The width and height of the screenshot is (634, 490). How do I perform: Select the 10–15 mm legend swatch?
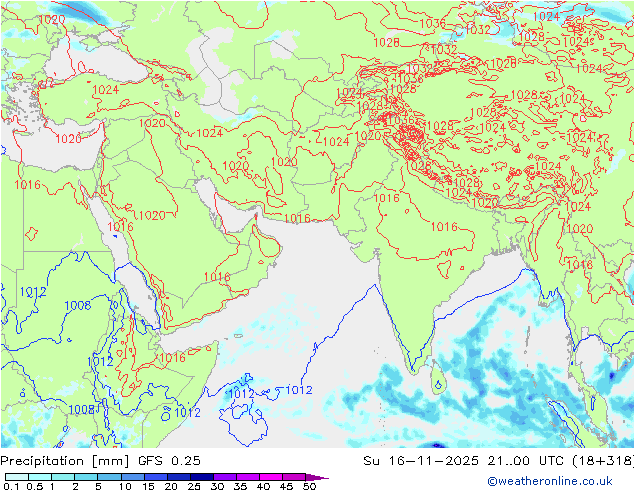[132, 477]
